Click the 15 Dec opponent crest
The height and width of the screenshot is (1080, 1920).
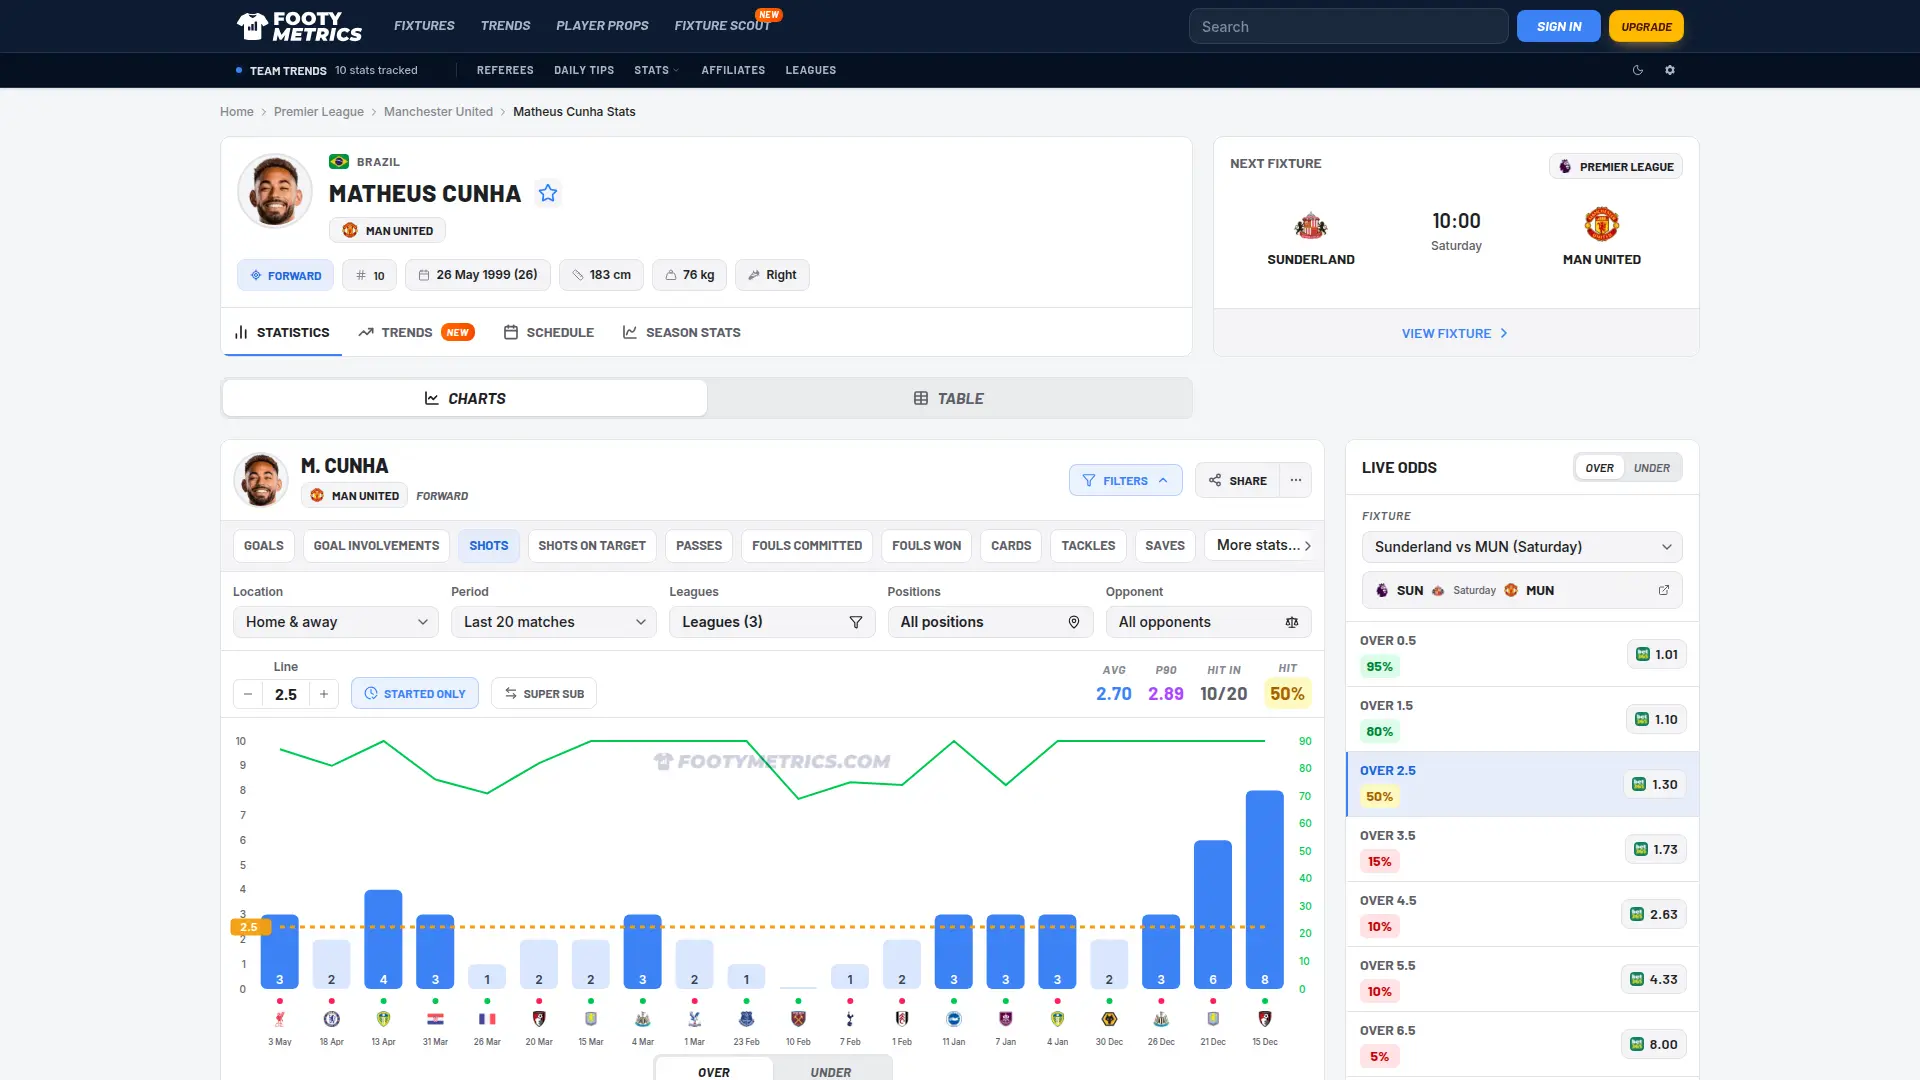(x=1265, y=1019)
